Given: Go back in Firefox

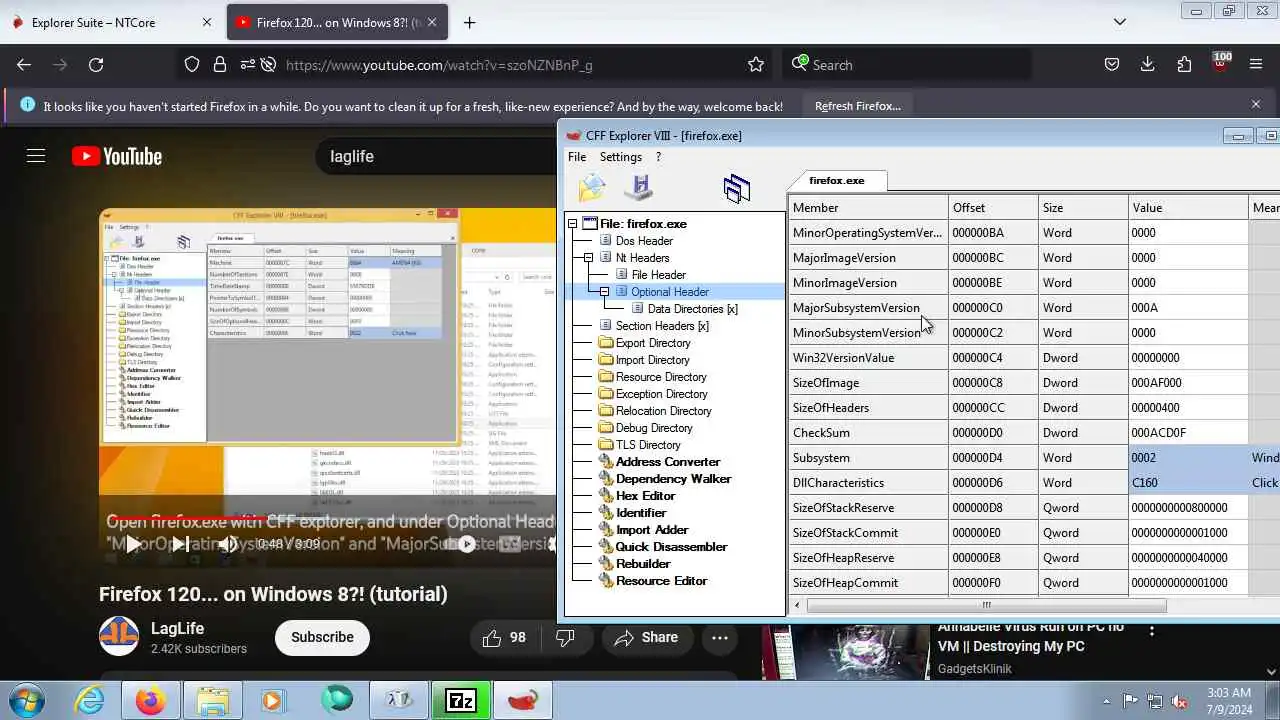Looking at the screenshot, I should (x=24, y=65).
